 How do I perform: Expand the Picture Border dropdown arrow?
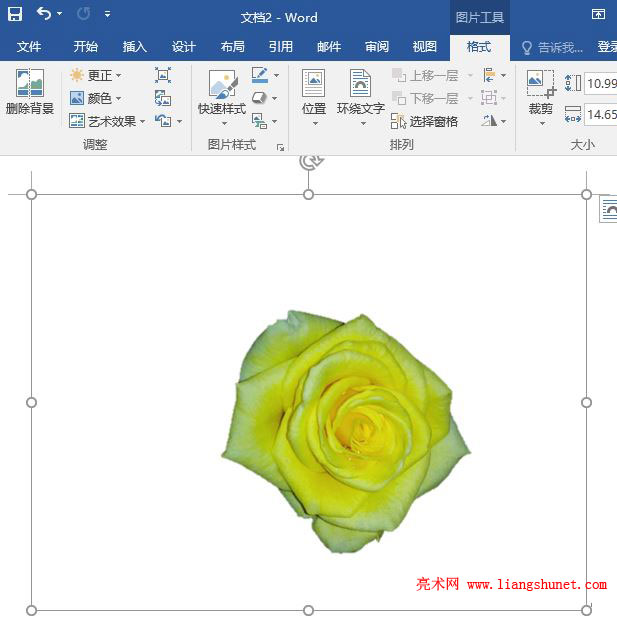point(277,75)
